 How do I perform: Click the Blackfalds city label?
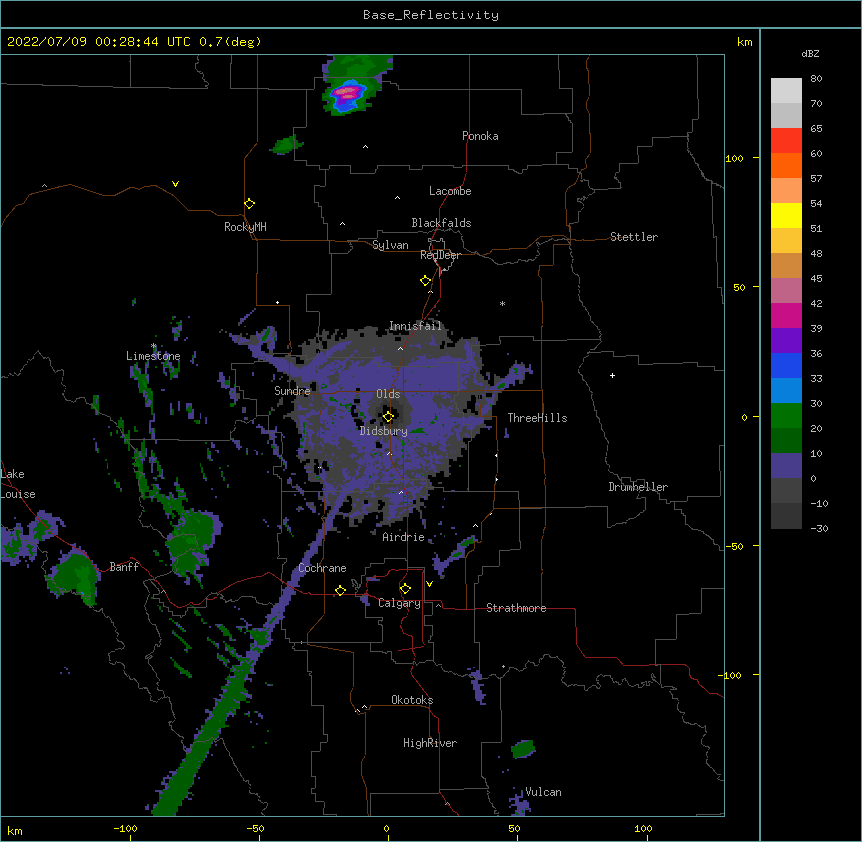tap(441, 223)
